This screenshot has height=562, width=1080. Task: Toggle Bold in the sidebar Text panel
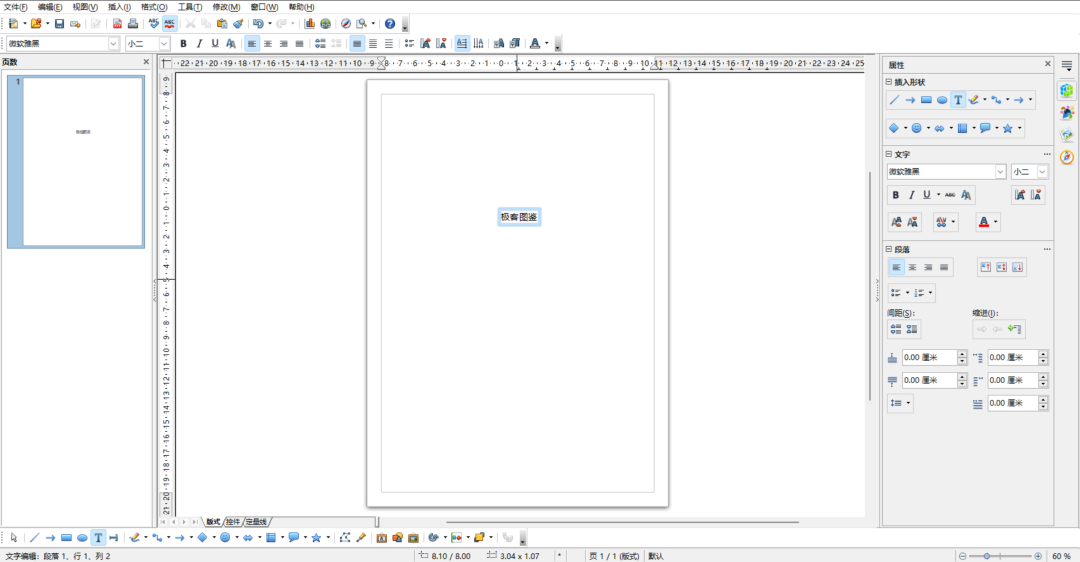click(895, 195)
